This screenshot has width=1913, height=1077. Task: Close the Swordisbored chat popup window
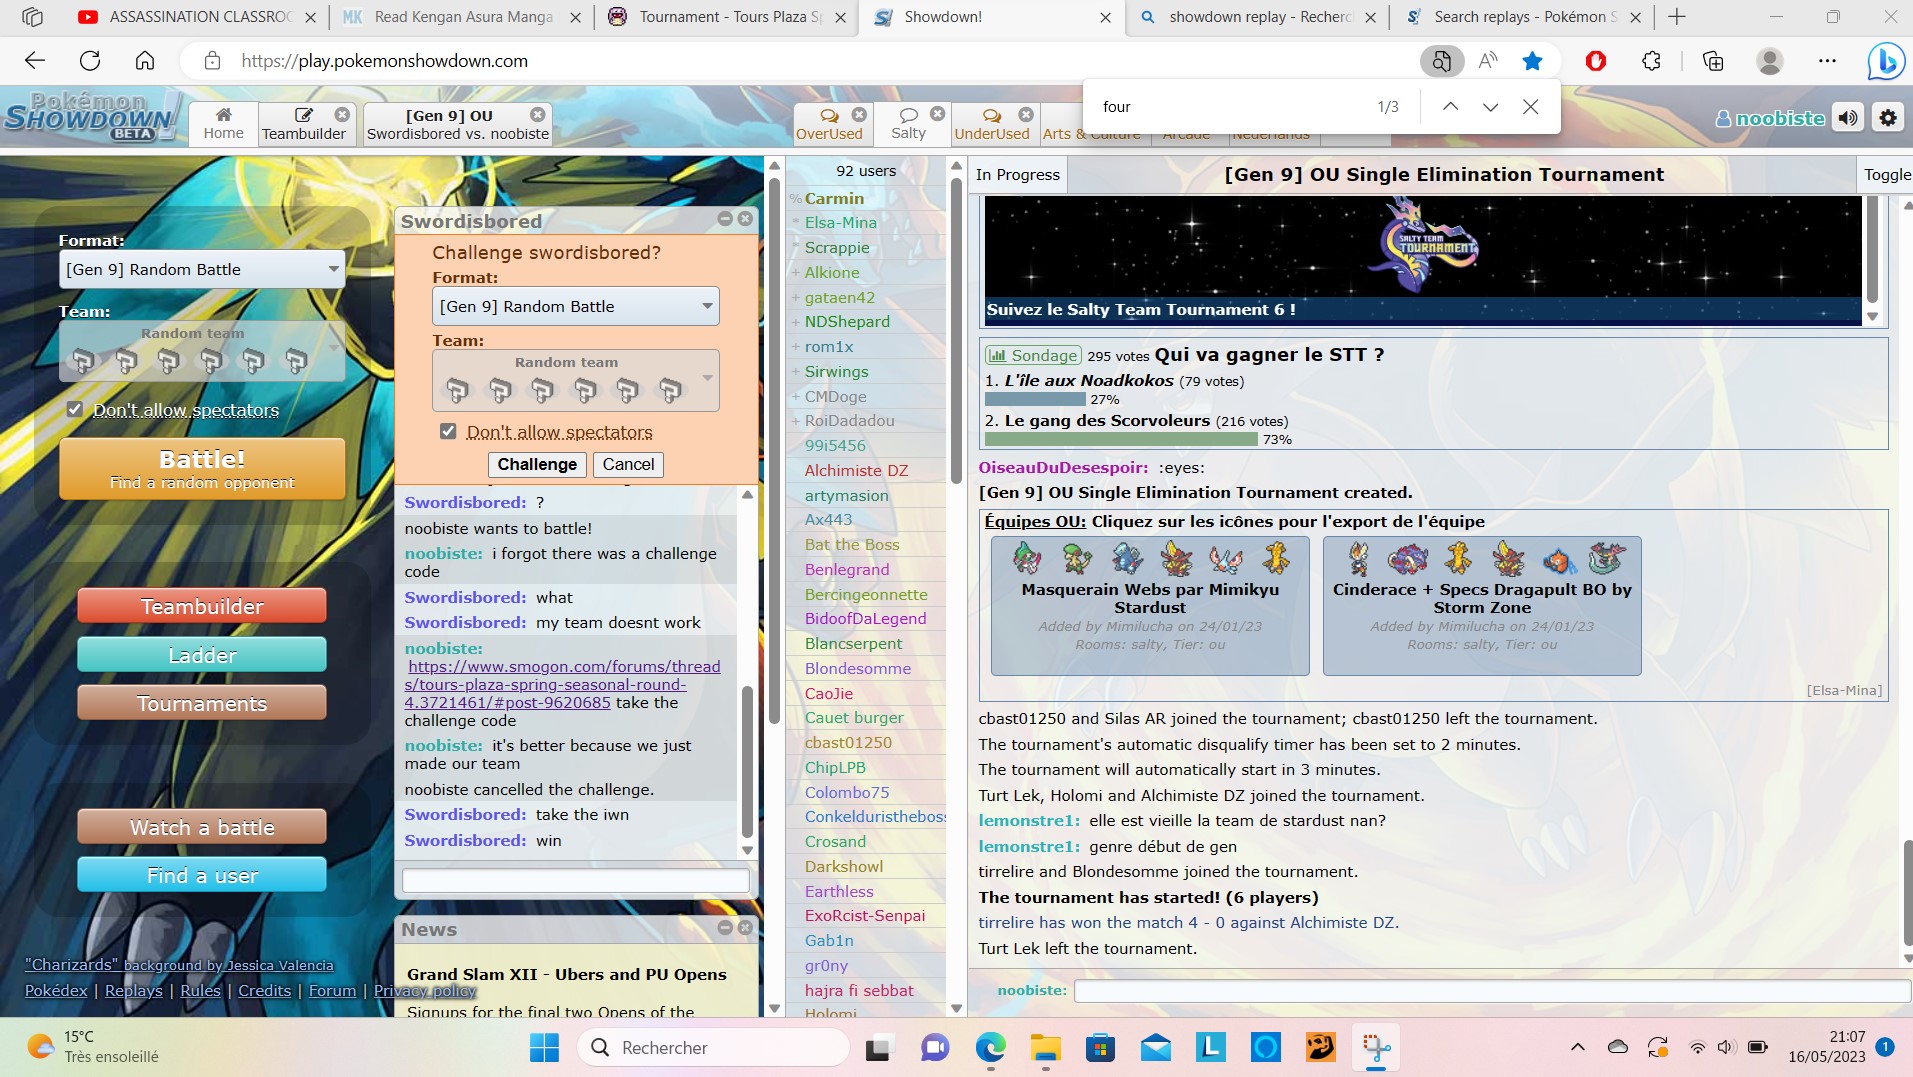(745, 219)
